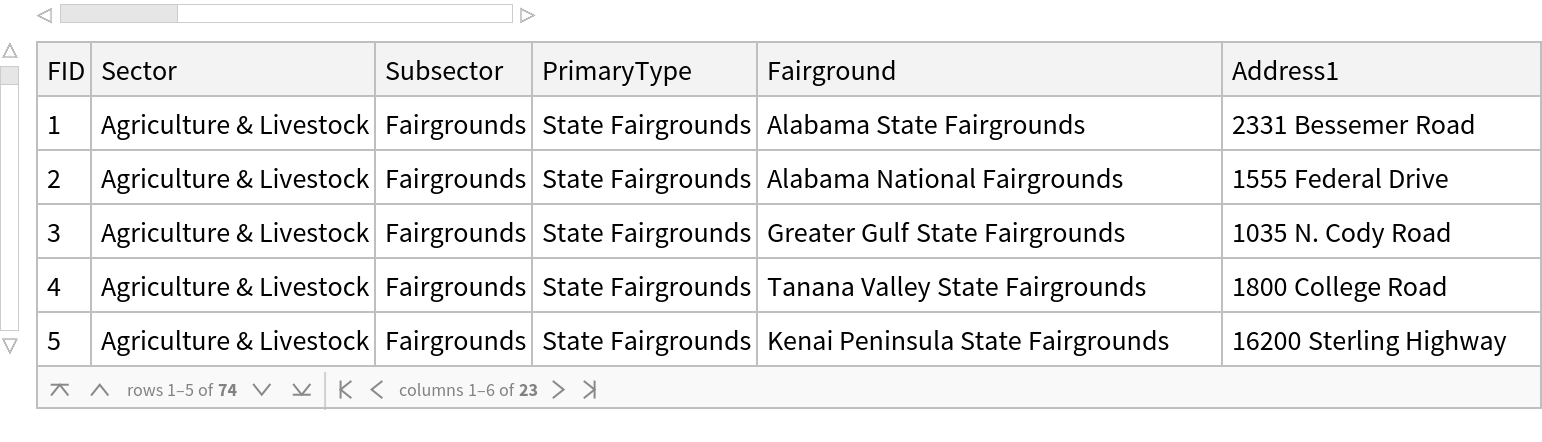Show previous columns arrow
Image resolution: width=1542 pixels, height=442 pixels.
point(377,390)
